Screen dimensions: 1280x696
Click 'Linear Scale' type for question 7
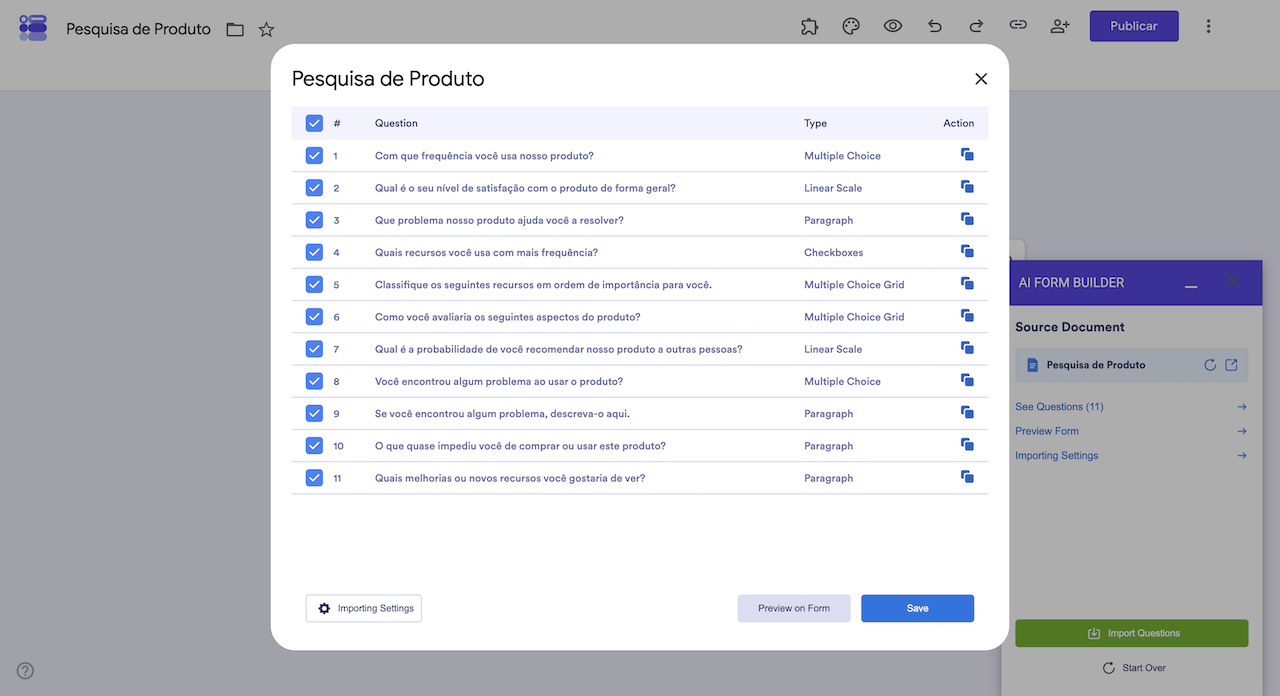(833, 349)
